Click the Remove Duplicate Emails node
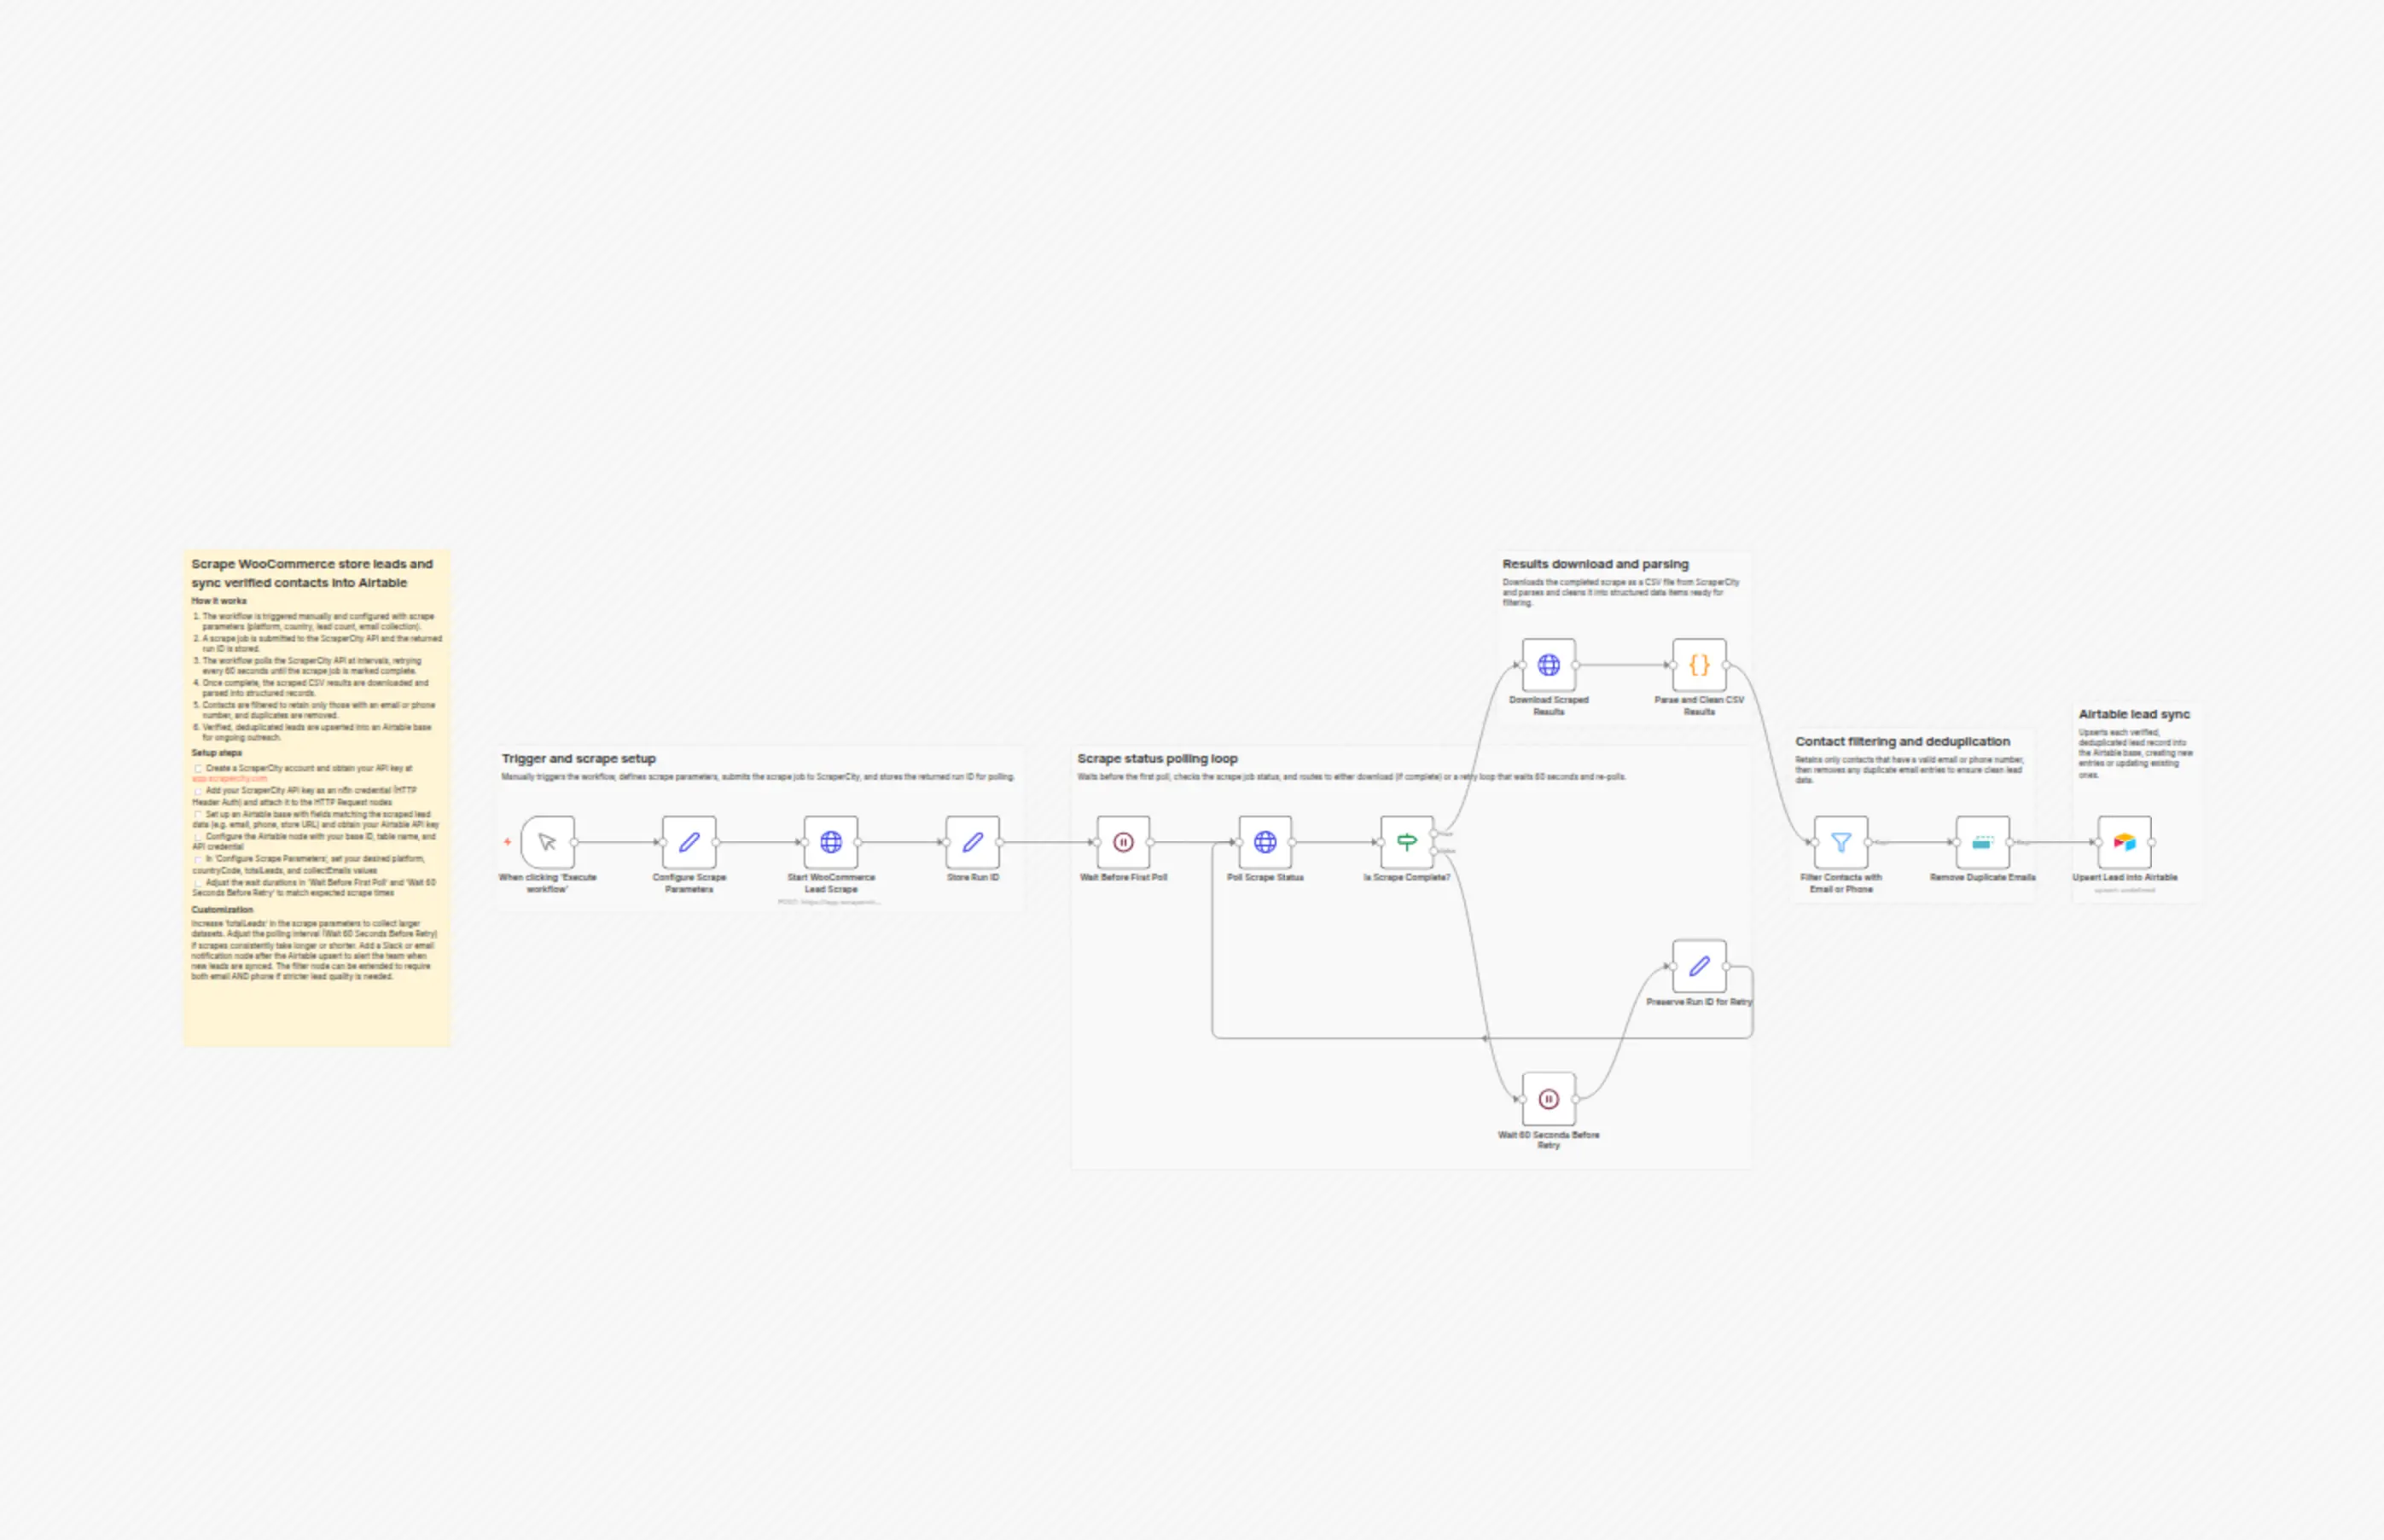Screen dimensions: 2384x1540 pos(1983,842)
